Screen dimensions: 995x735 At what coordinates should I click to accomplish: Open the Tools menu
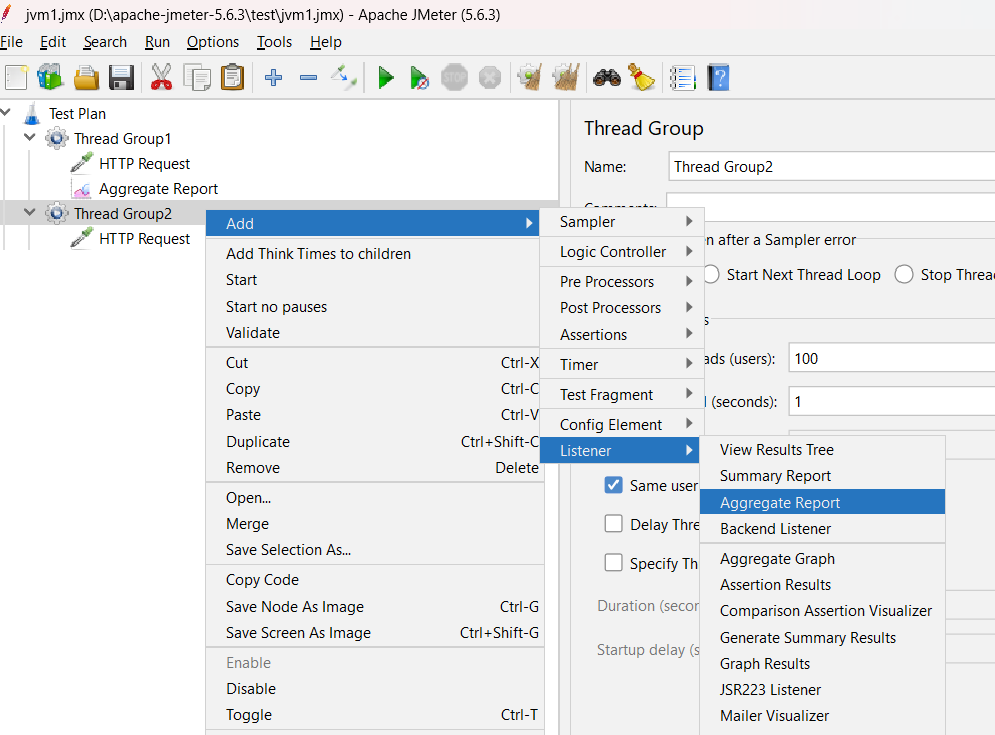click(274, 42)
